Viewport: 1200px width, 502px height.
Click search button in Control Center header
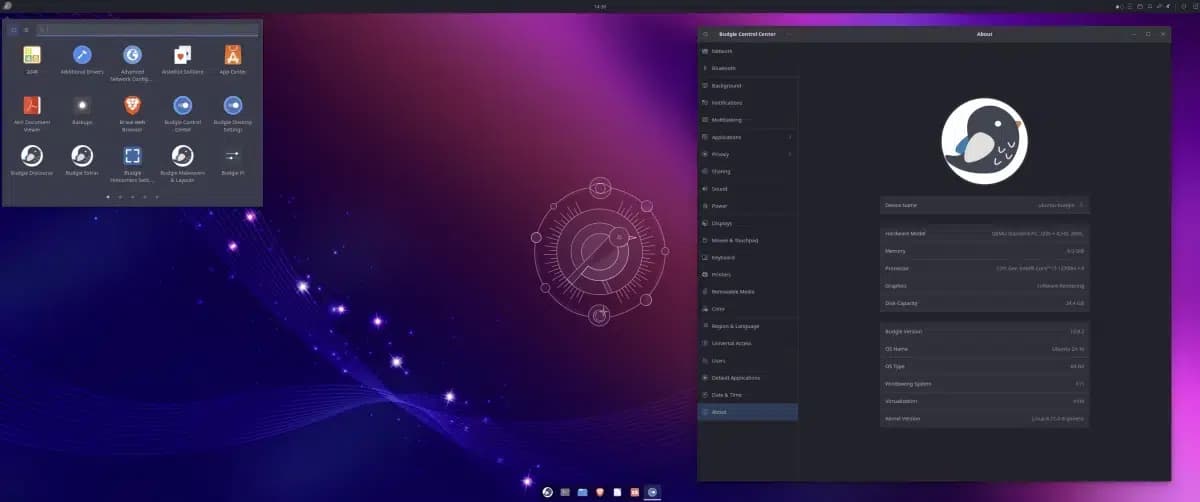706,34
